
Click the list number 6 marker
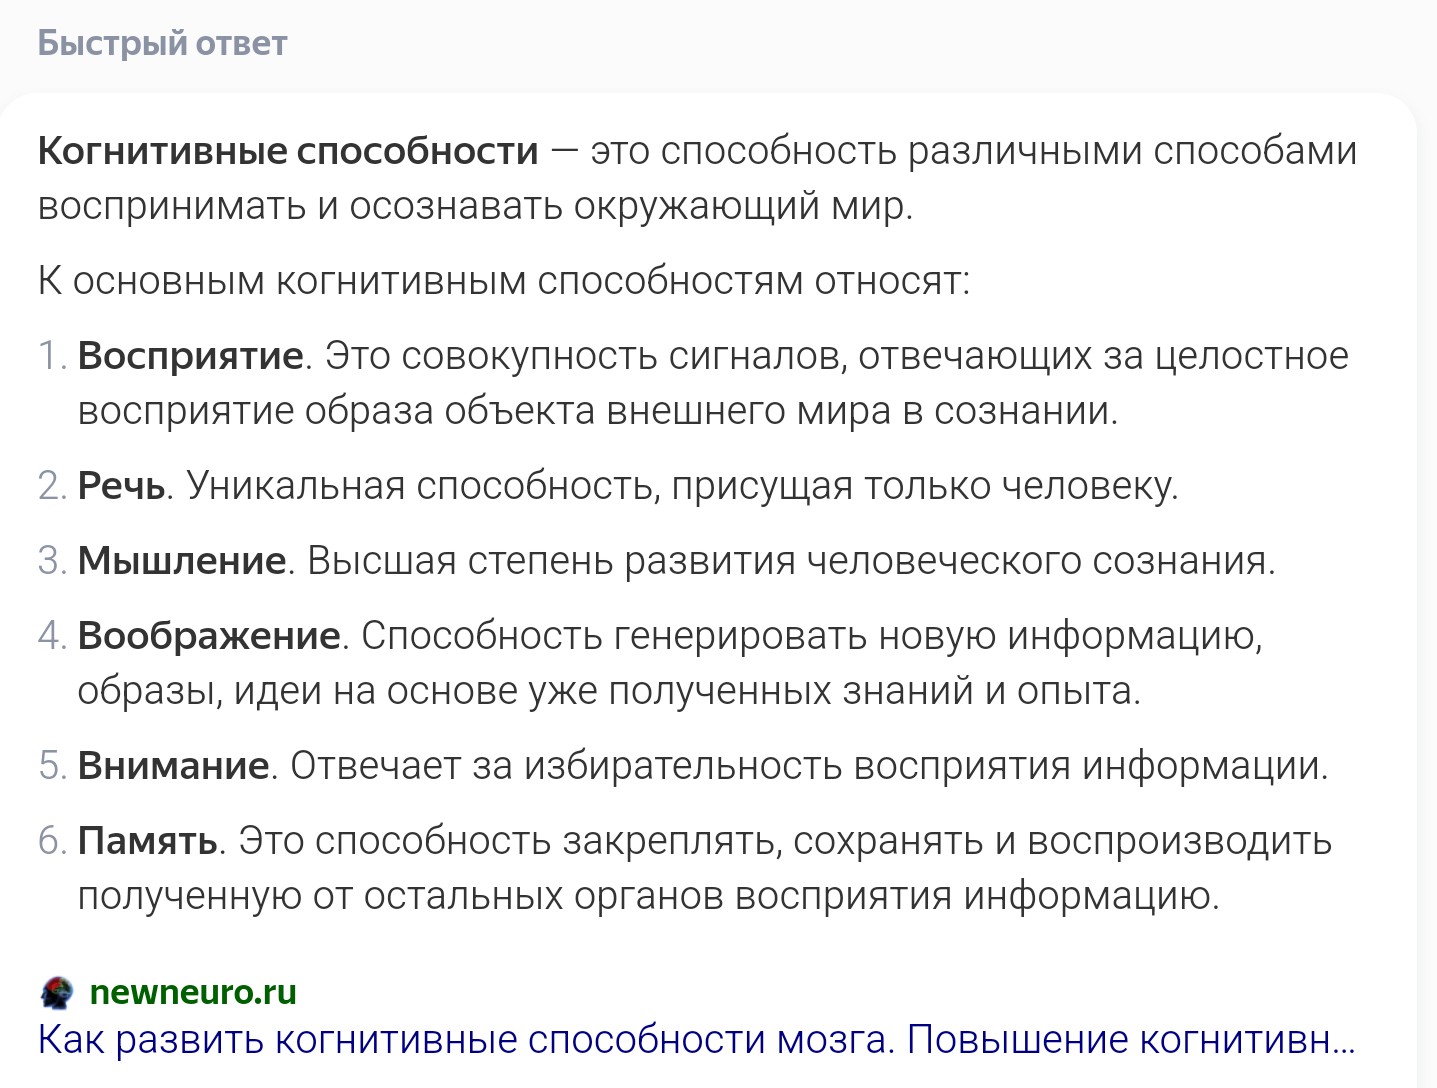[x=52, y=841]
